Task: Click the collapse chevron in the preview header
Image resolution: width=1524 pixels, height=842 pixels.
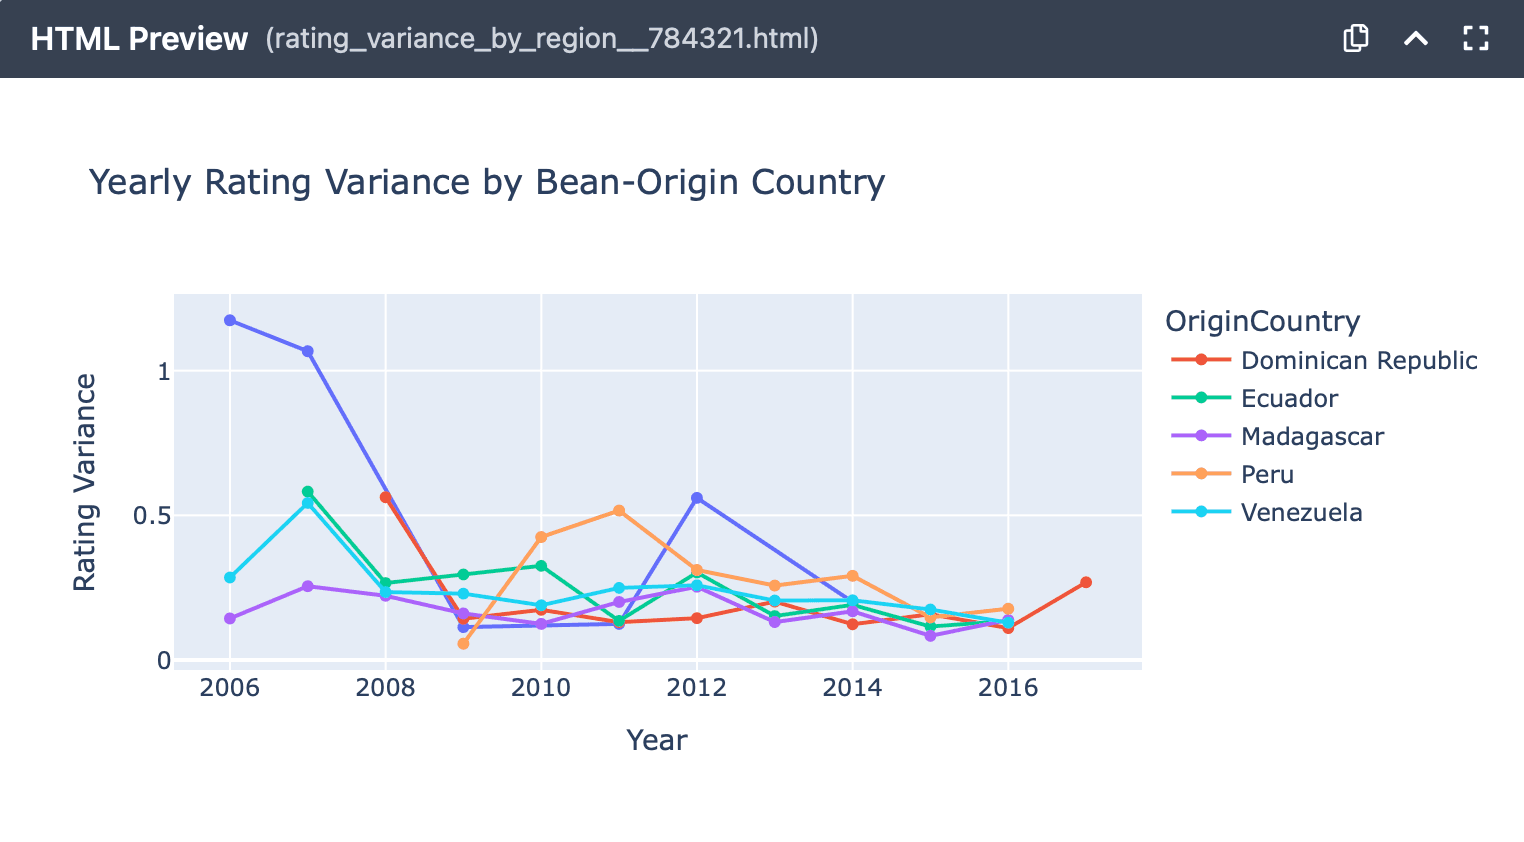Action: (1415, 38)
